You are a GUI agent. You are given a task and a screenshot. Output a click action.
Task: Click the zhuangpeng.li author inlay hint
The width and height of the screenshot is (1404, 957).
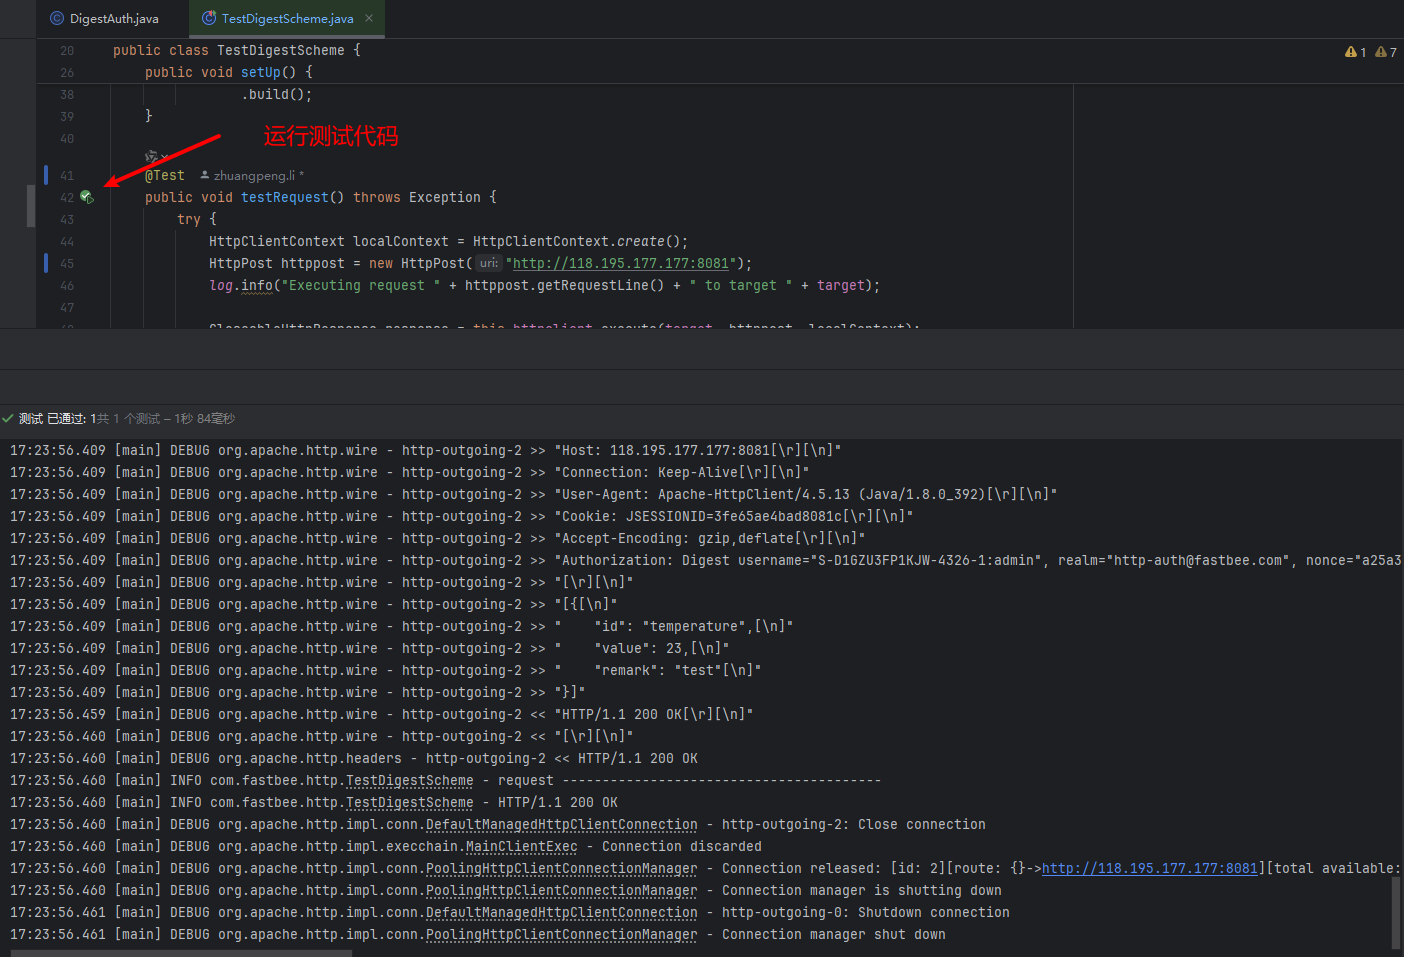point(254,175)
